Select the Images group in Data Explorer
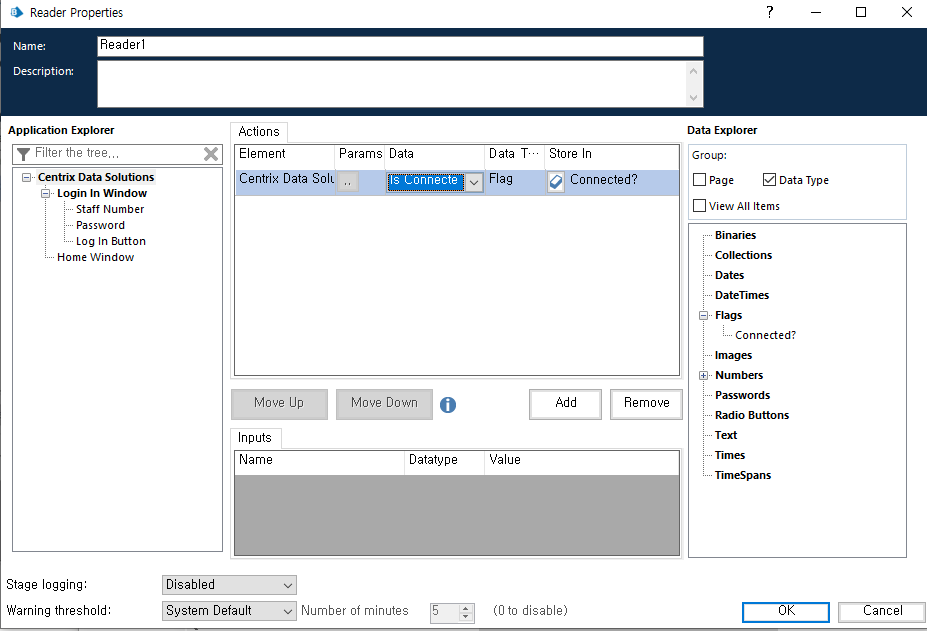 [733, 355]
